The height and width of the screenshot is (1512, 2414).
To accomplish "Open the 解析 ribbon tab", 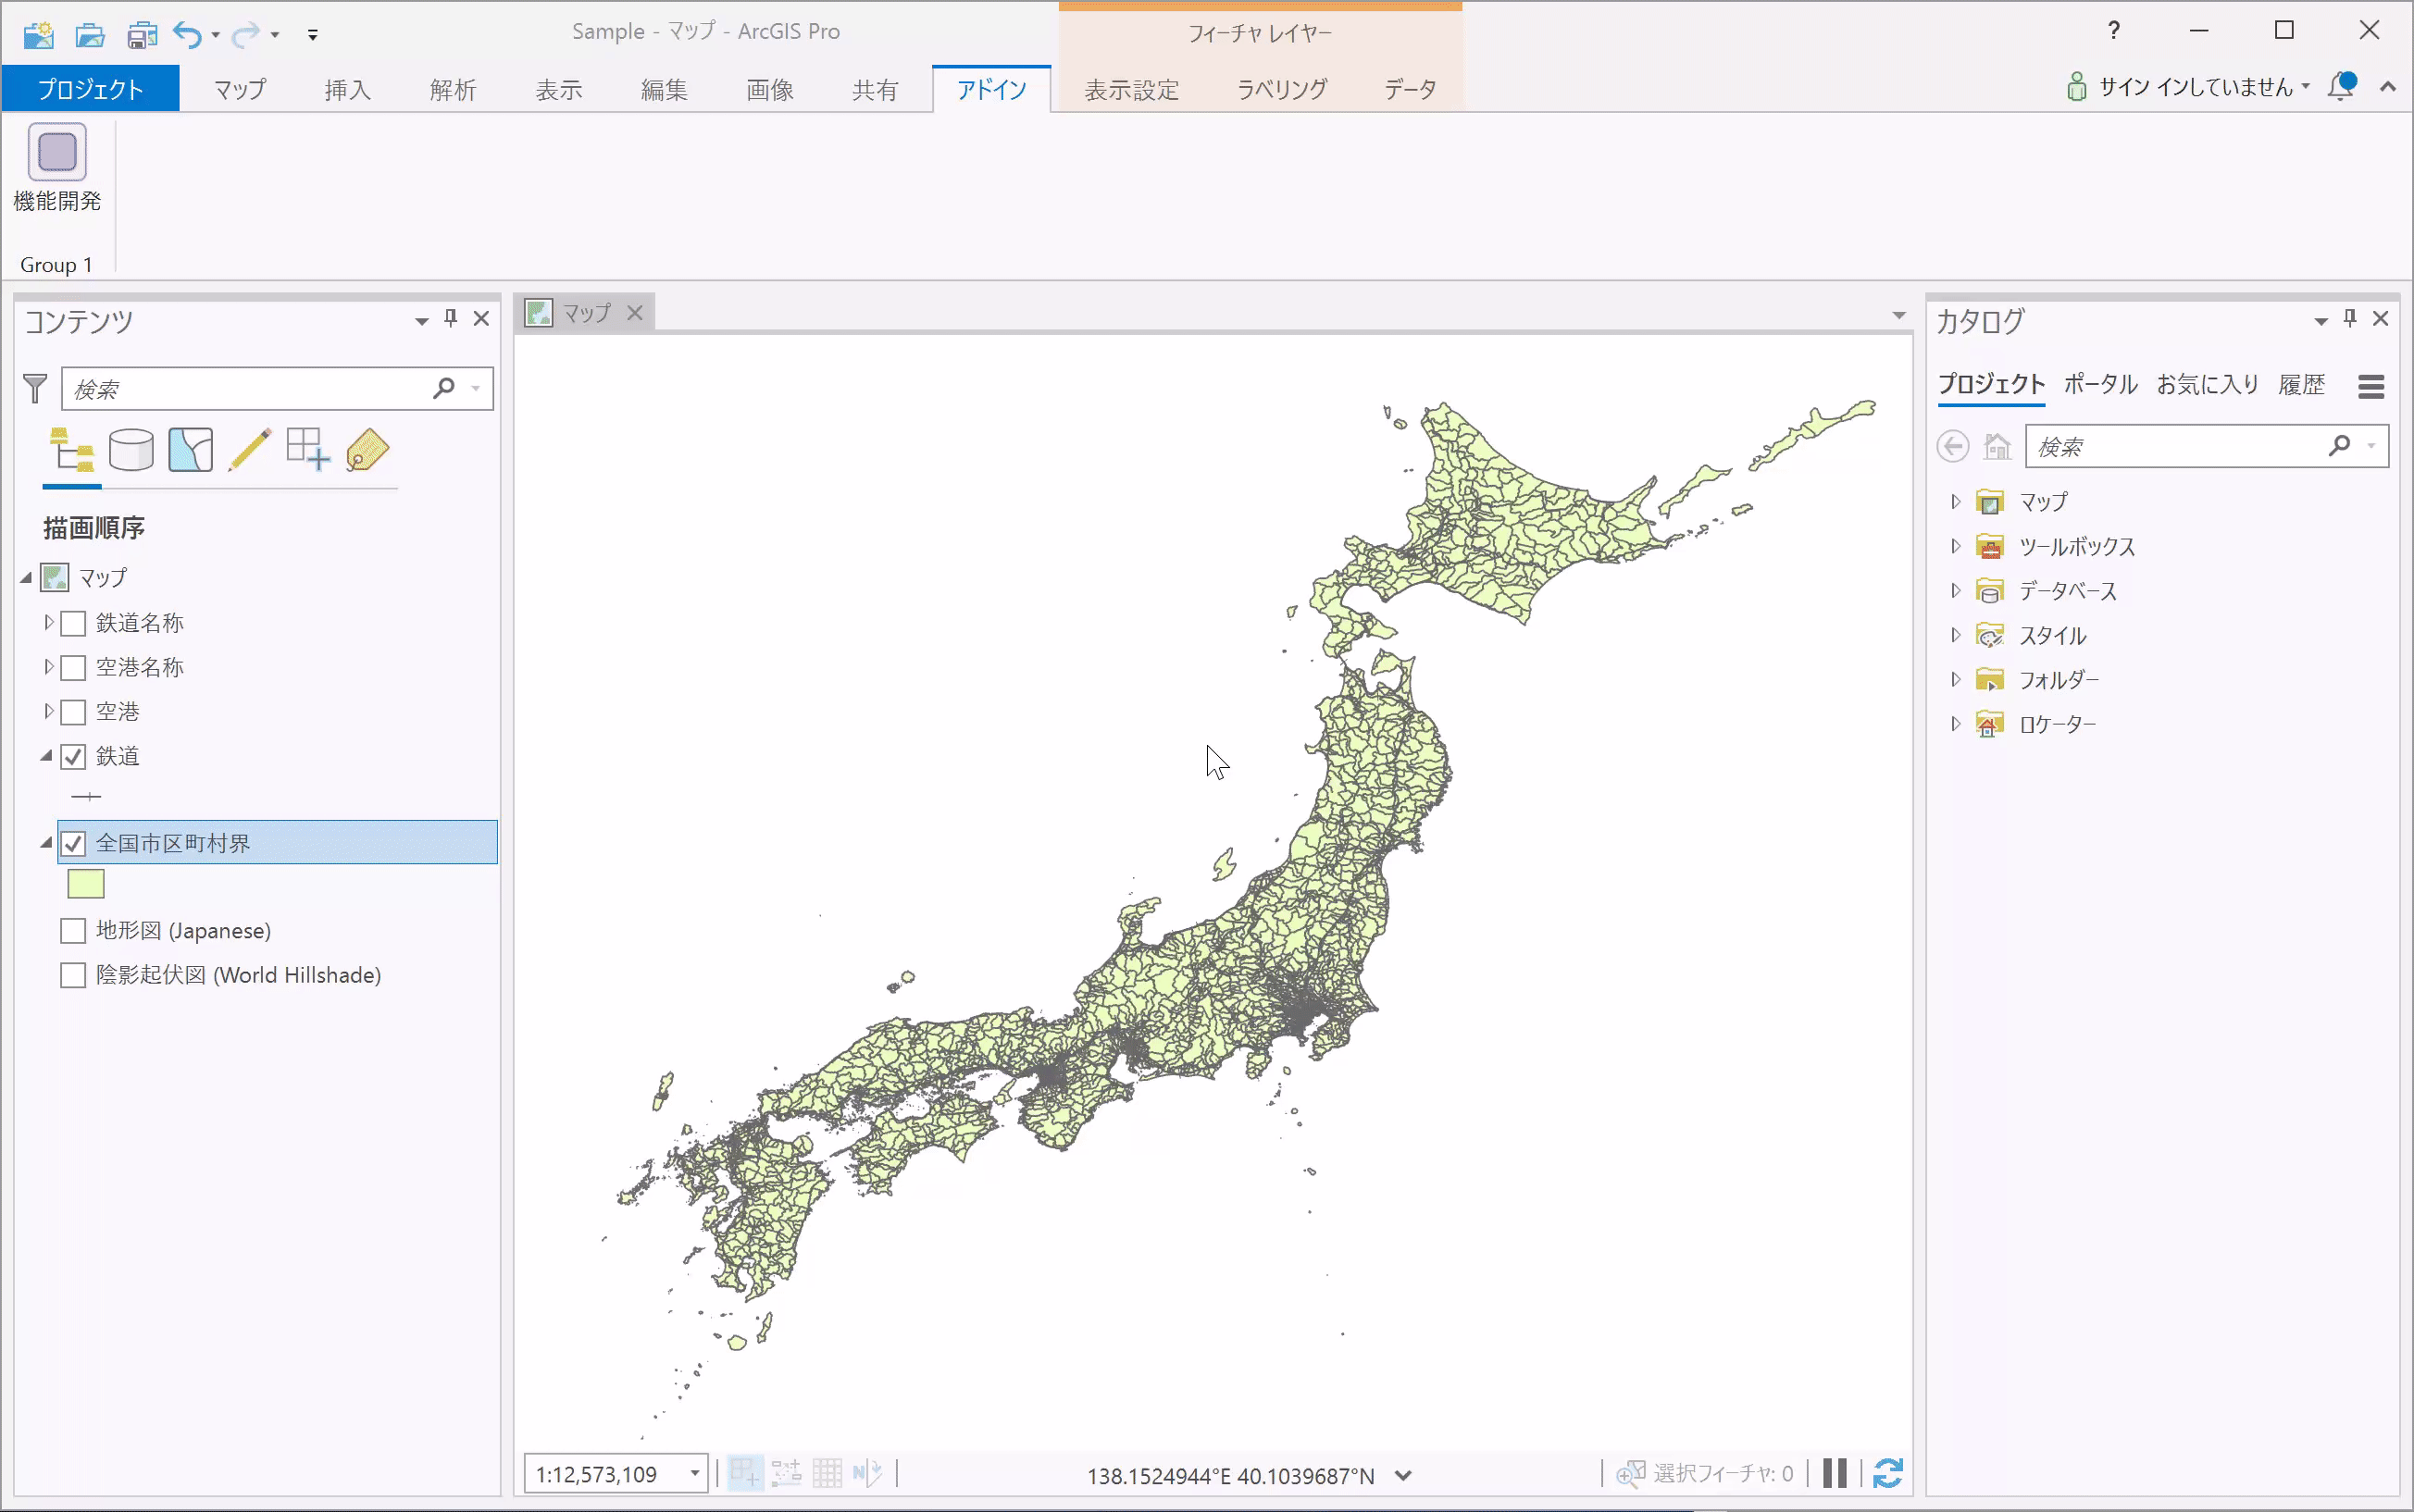I will pos(453,90).
